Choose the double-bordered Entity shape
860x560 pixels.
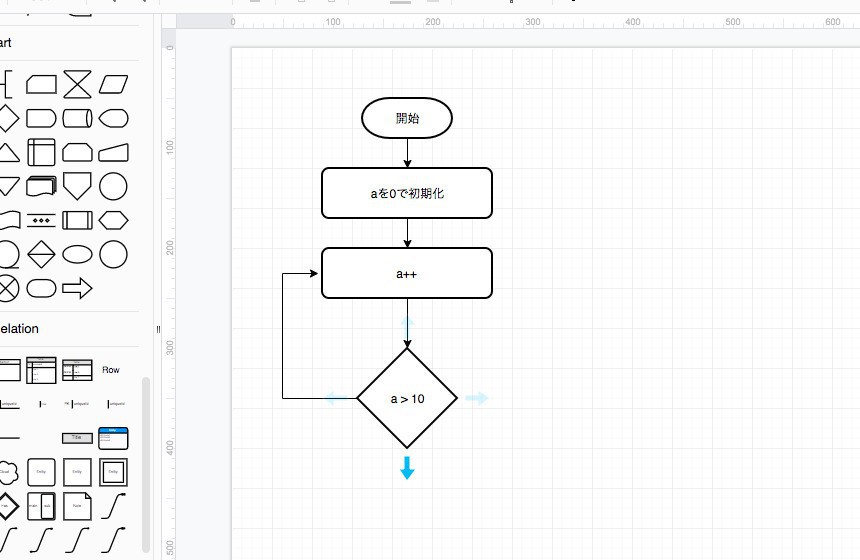pyautogui.click(x=114, y=472)
